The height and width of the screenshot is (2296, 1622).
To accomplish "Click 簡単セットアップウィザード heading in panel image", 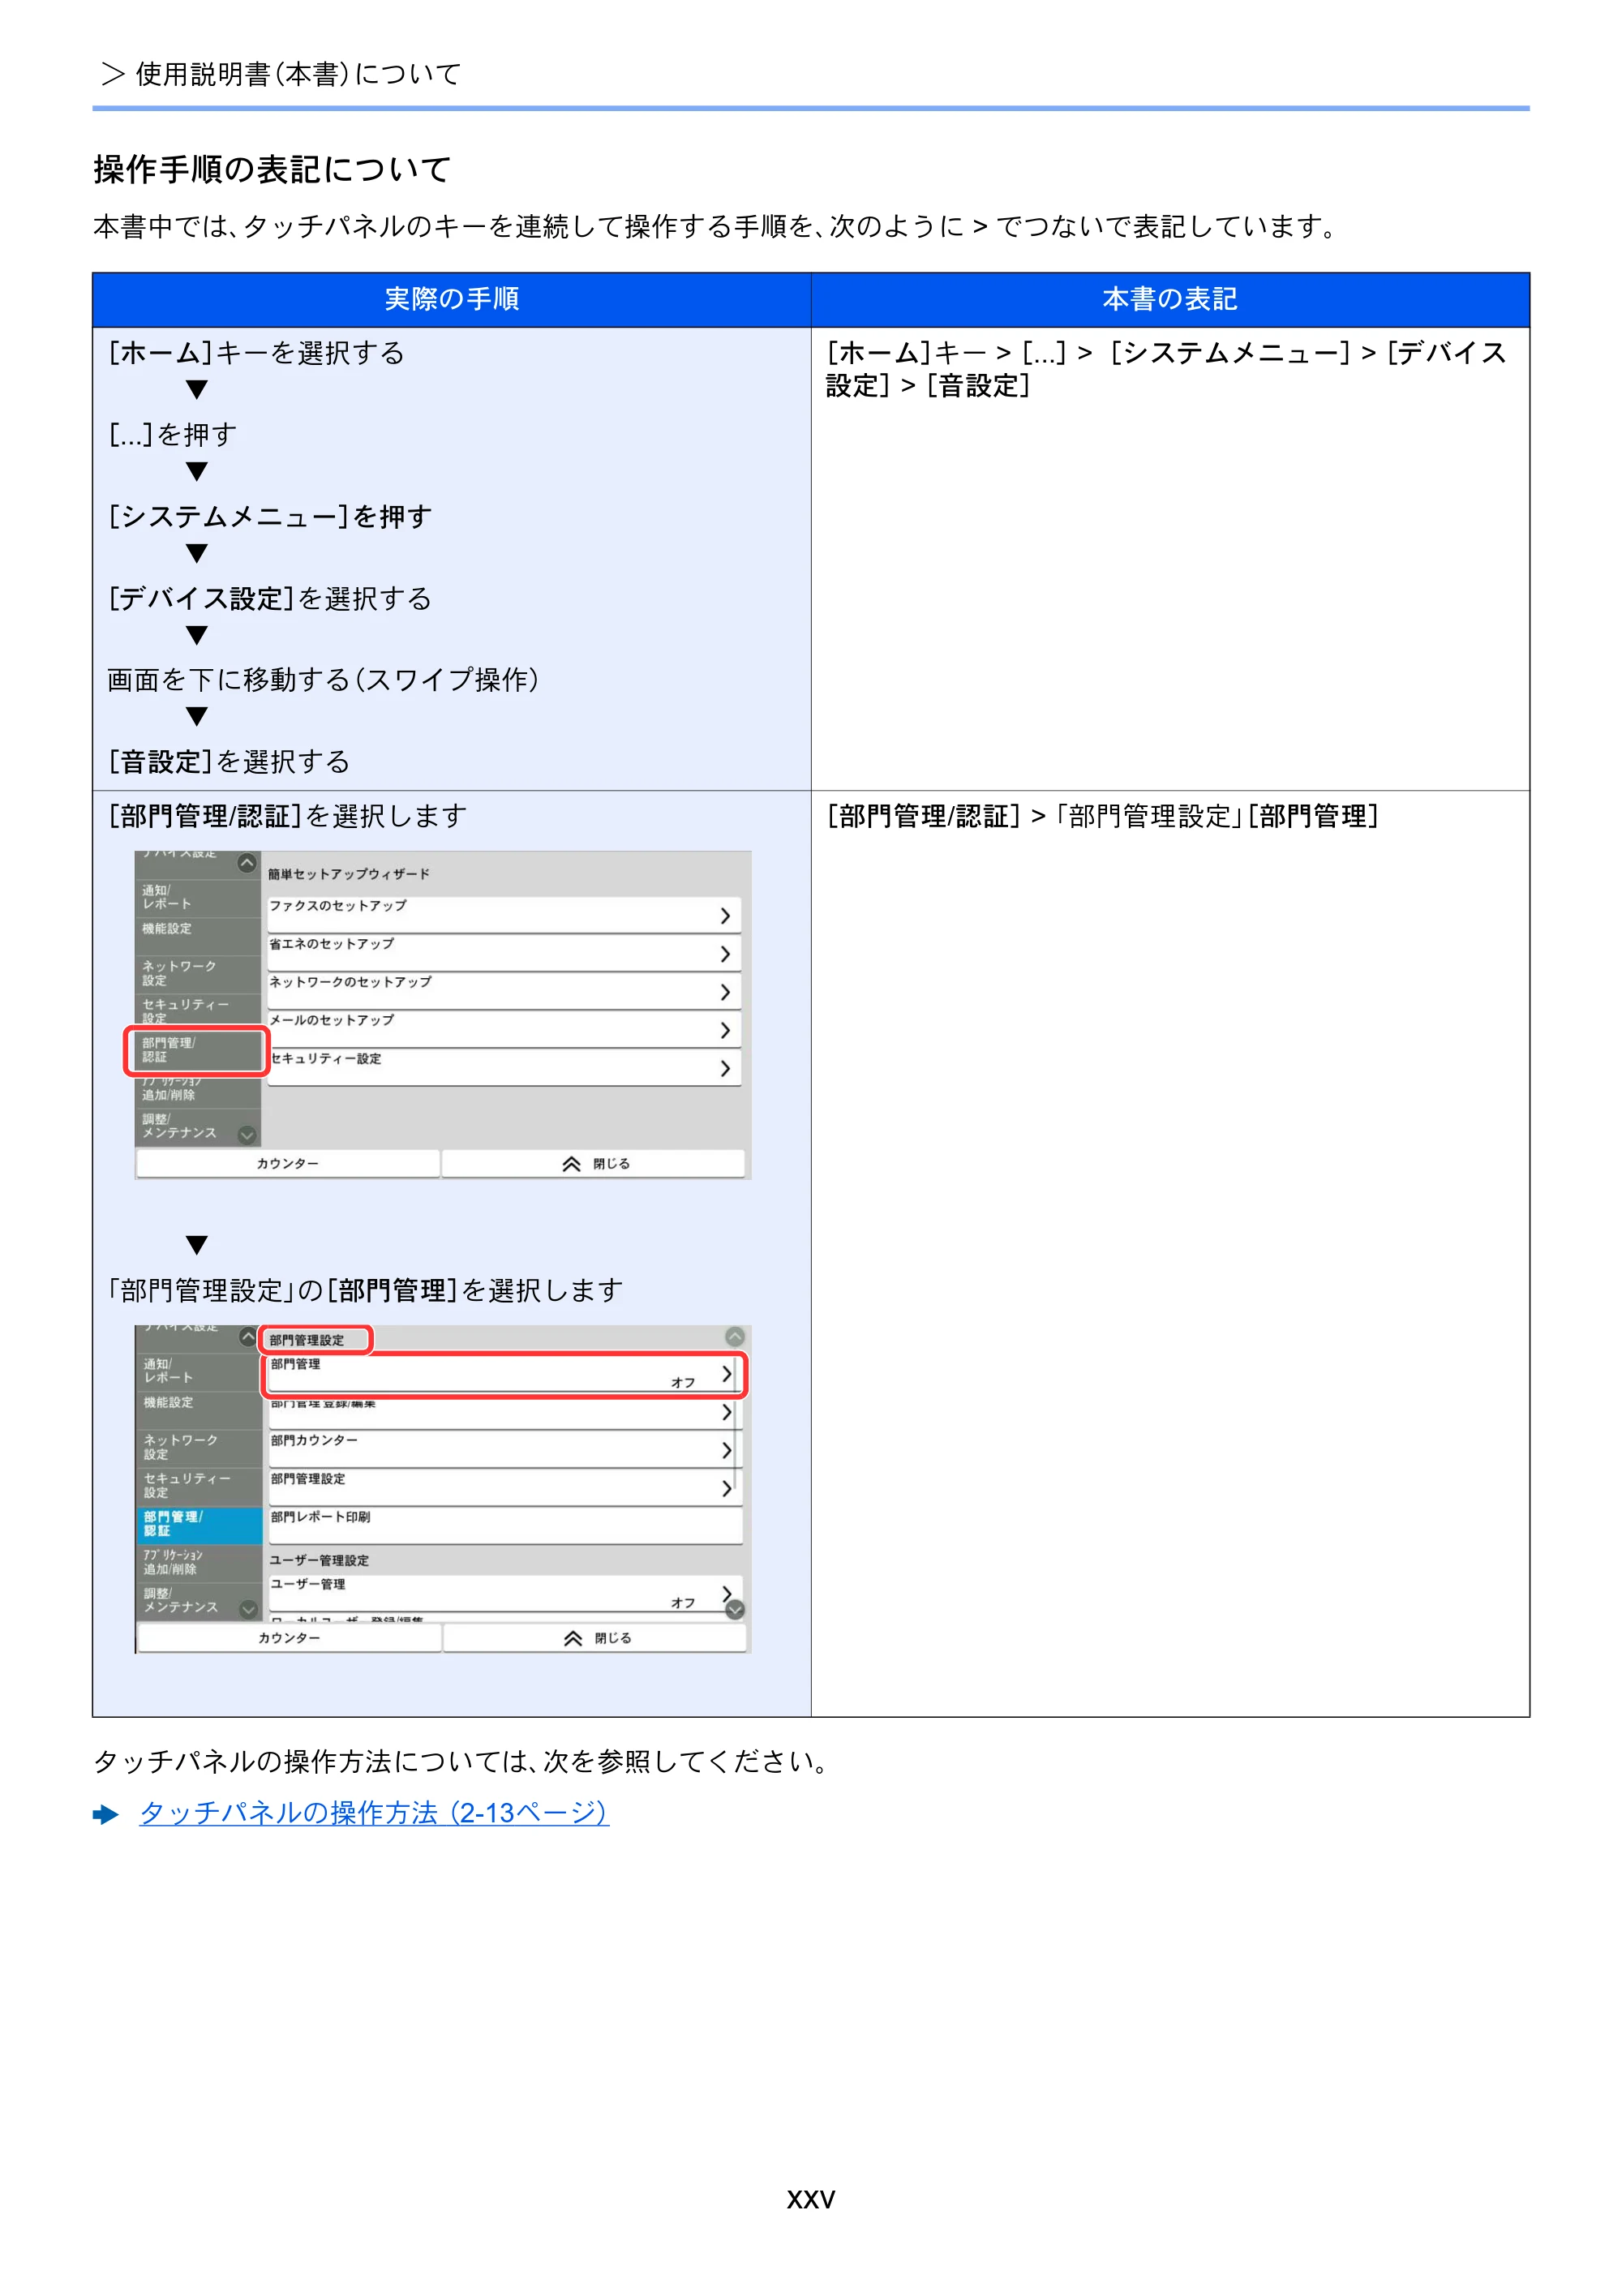I will click(349, 874).
